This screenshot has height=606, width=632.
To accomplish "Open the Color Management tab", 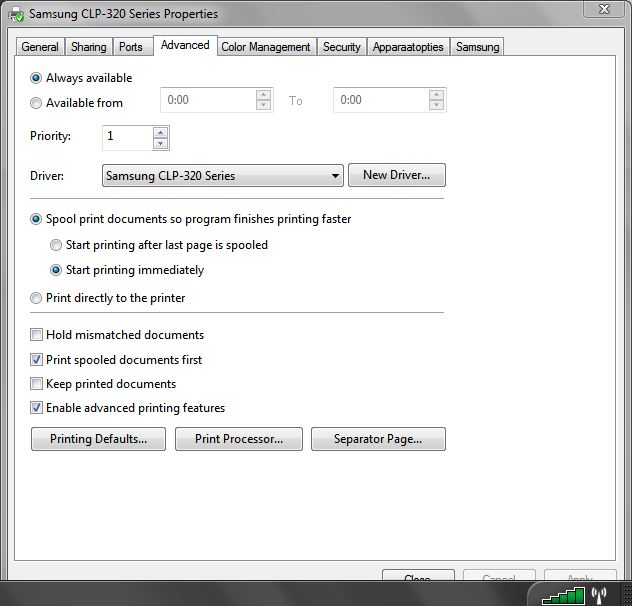I will tap(266, 47).
